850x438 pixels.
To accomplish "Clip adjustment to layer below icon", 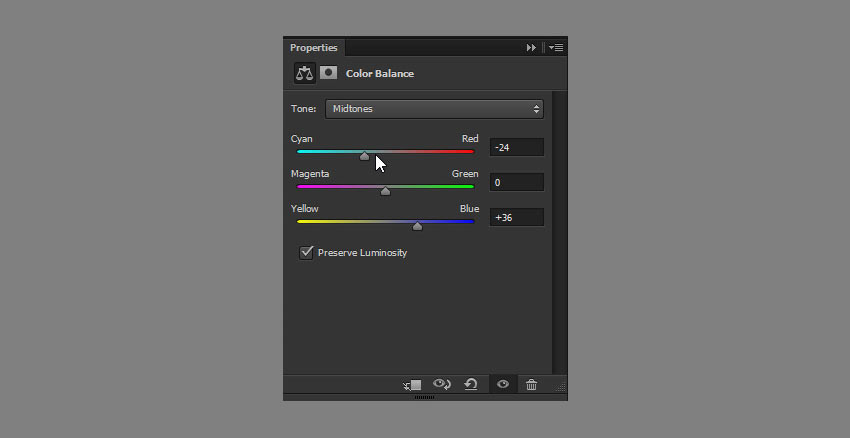I will point(413,385).
